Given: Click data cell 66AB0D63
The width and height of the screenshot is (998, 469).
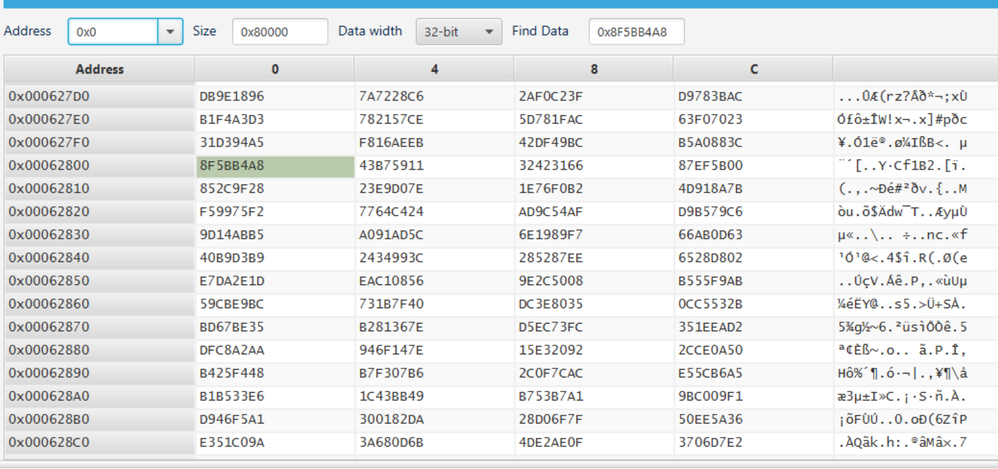Looking at the screenshot, I should (x=754, y=235).
